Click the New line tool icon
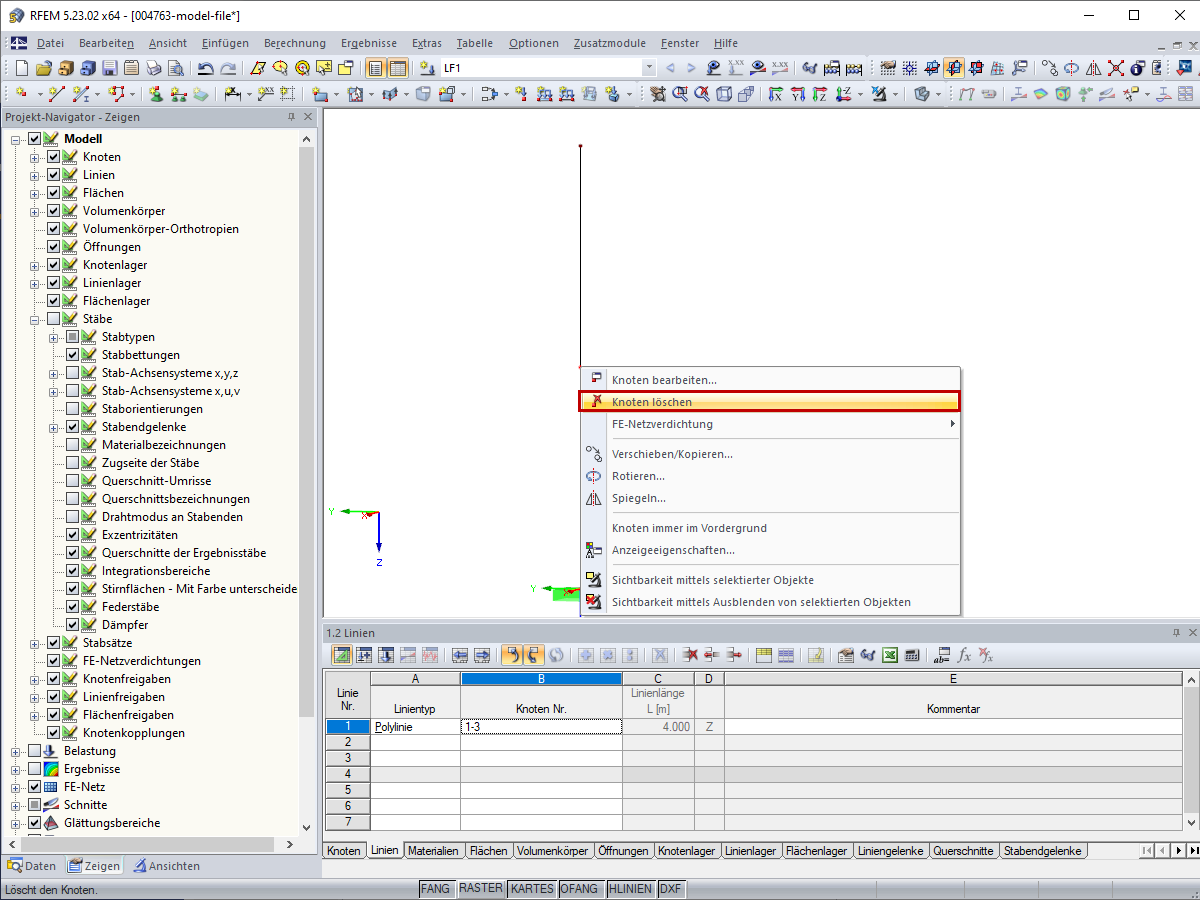 [56, 94]
